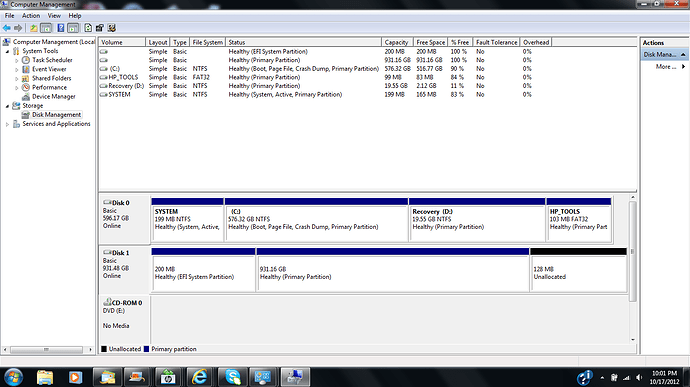
Task: Expand Services and Applications node
Action: 7,124
